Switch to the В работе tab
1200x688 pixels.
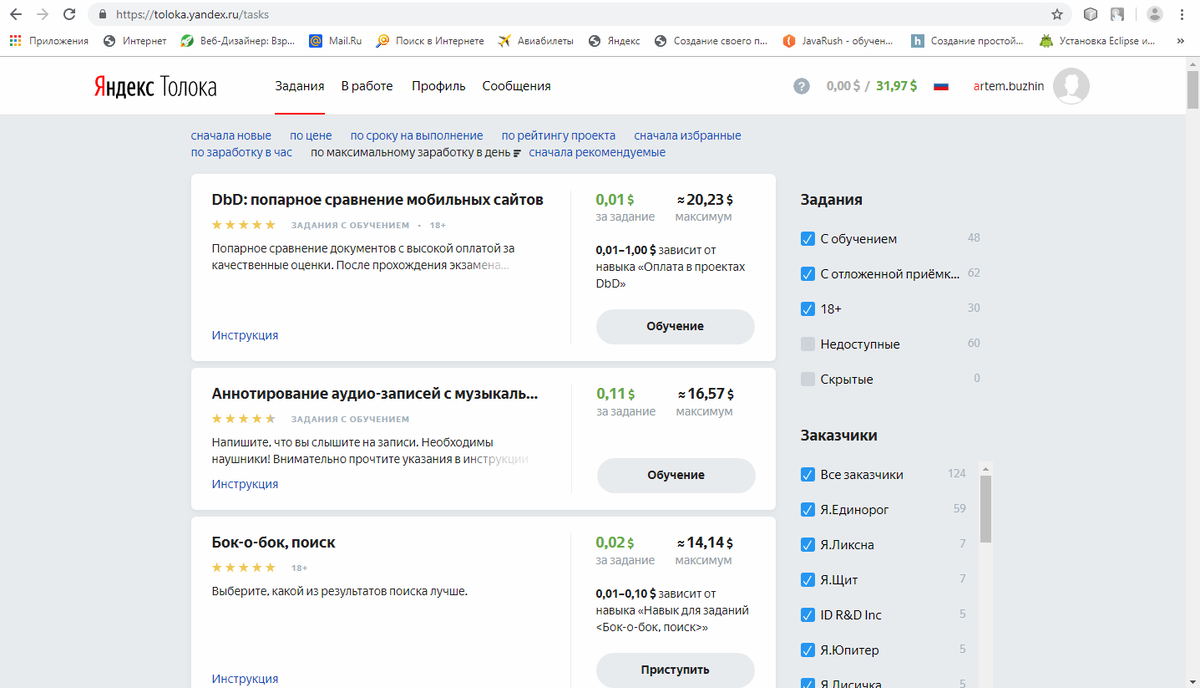(366, 86)
